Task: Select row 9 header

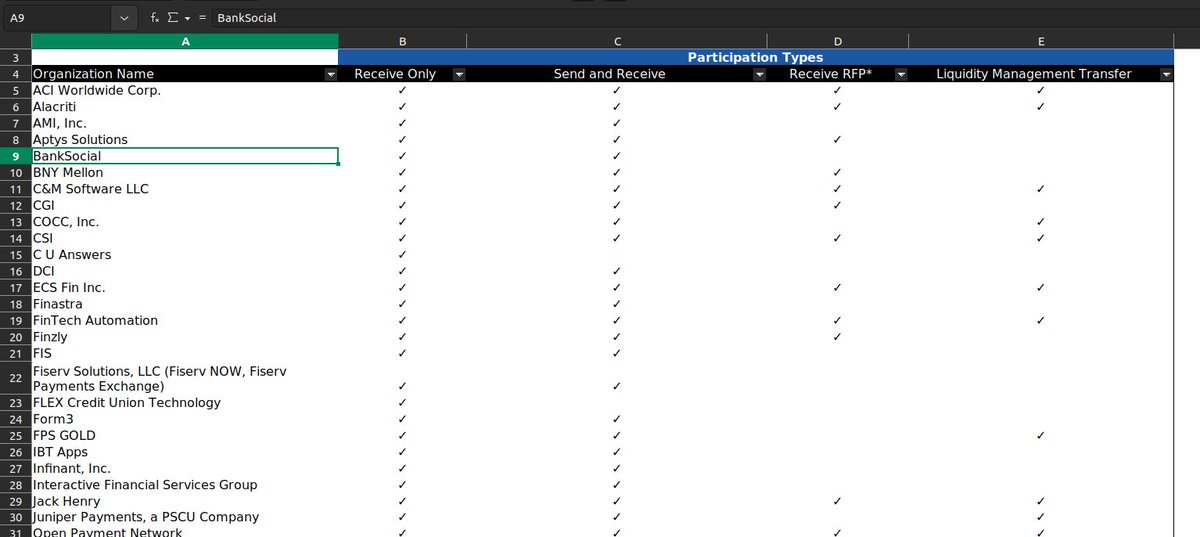Action: tap(16, 156)
